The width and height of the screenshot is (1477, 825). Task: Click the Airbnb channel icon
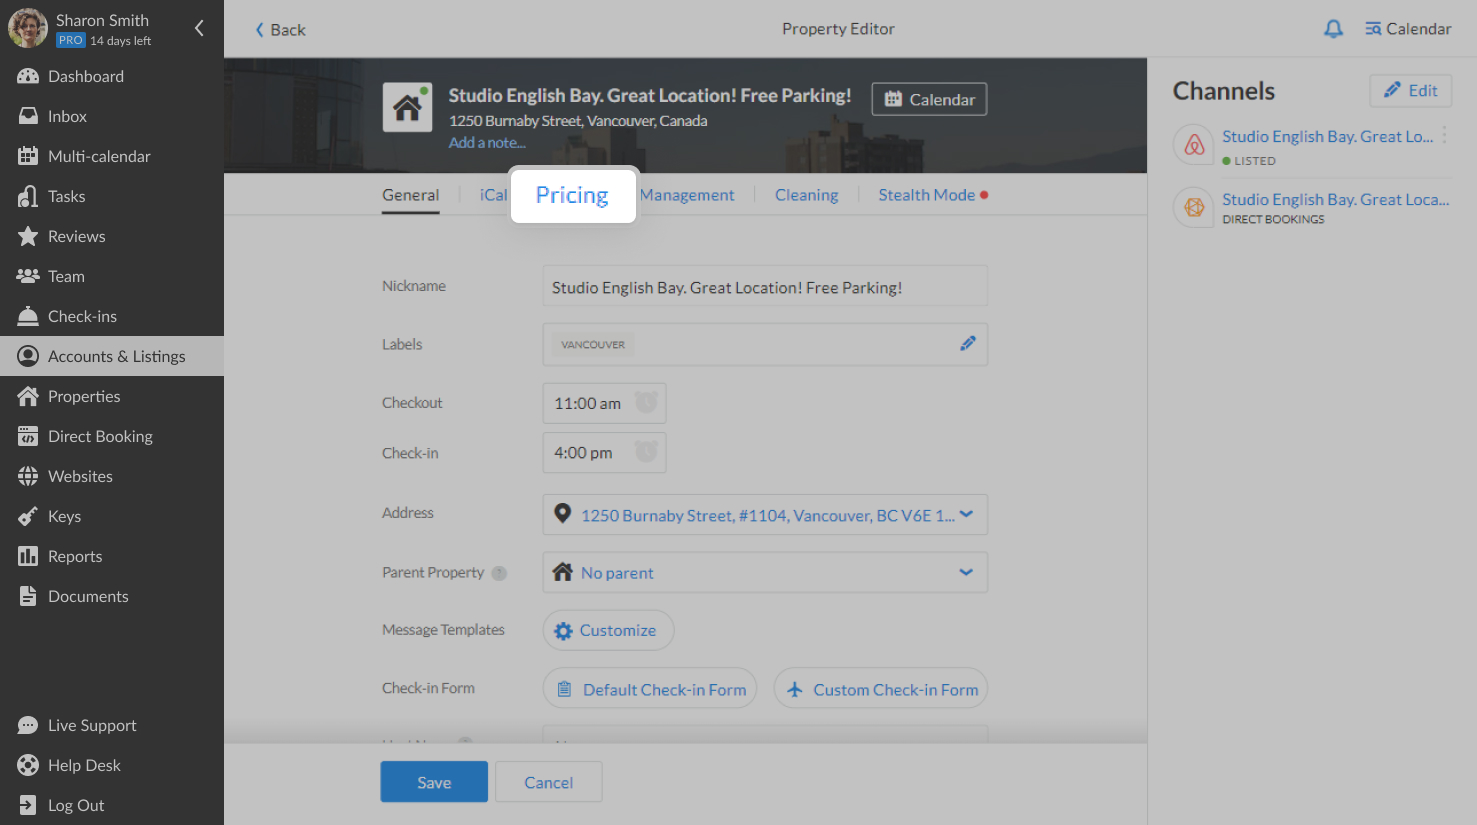tap(1193, 145)
